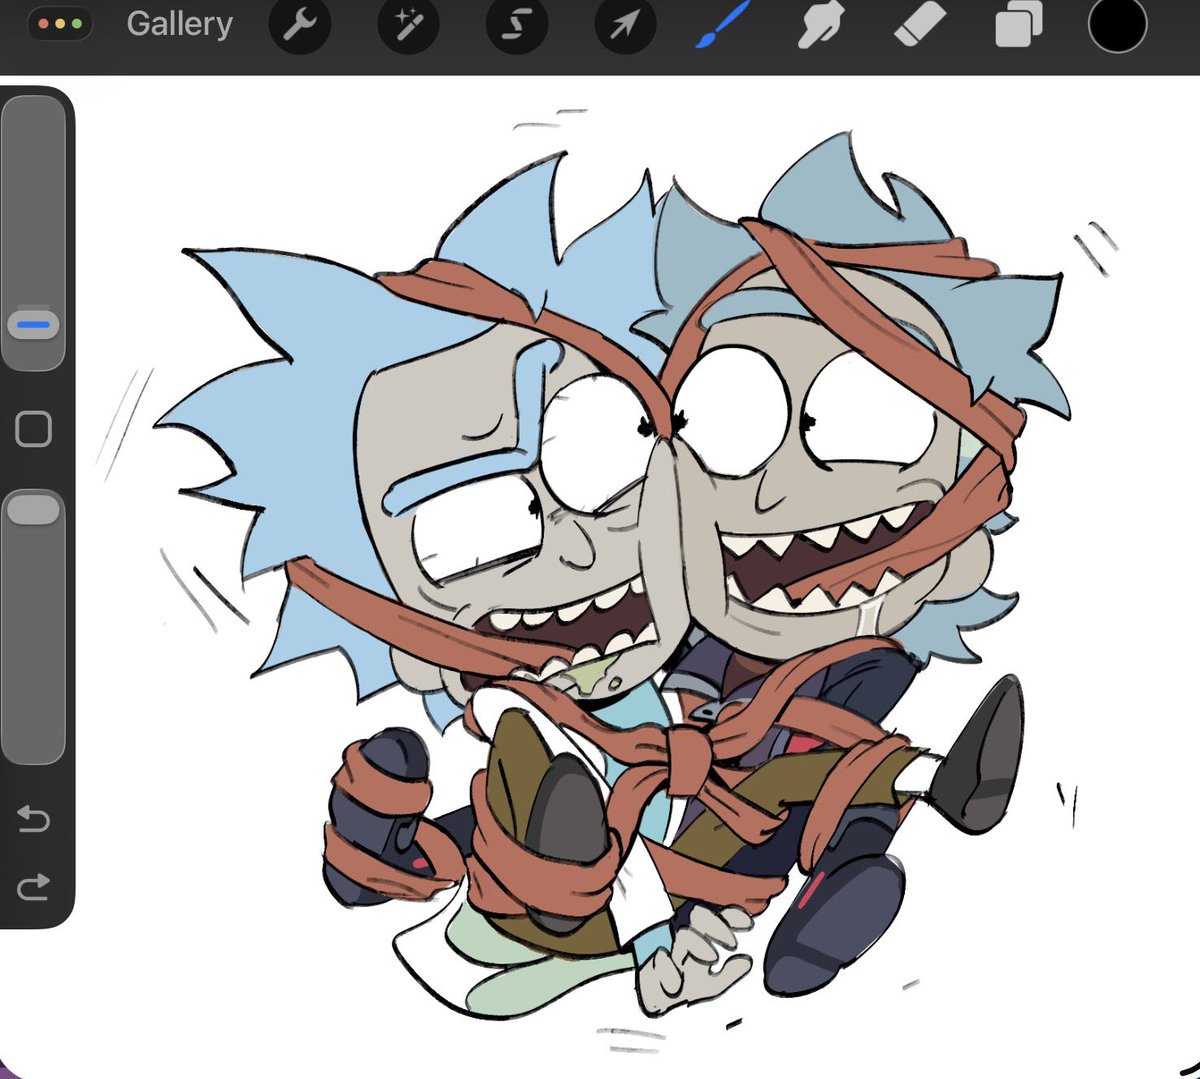Select the Smudge tool
Screen dimensions: 1200x1079
pos(819,25)
